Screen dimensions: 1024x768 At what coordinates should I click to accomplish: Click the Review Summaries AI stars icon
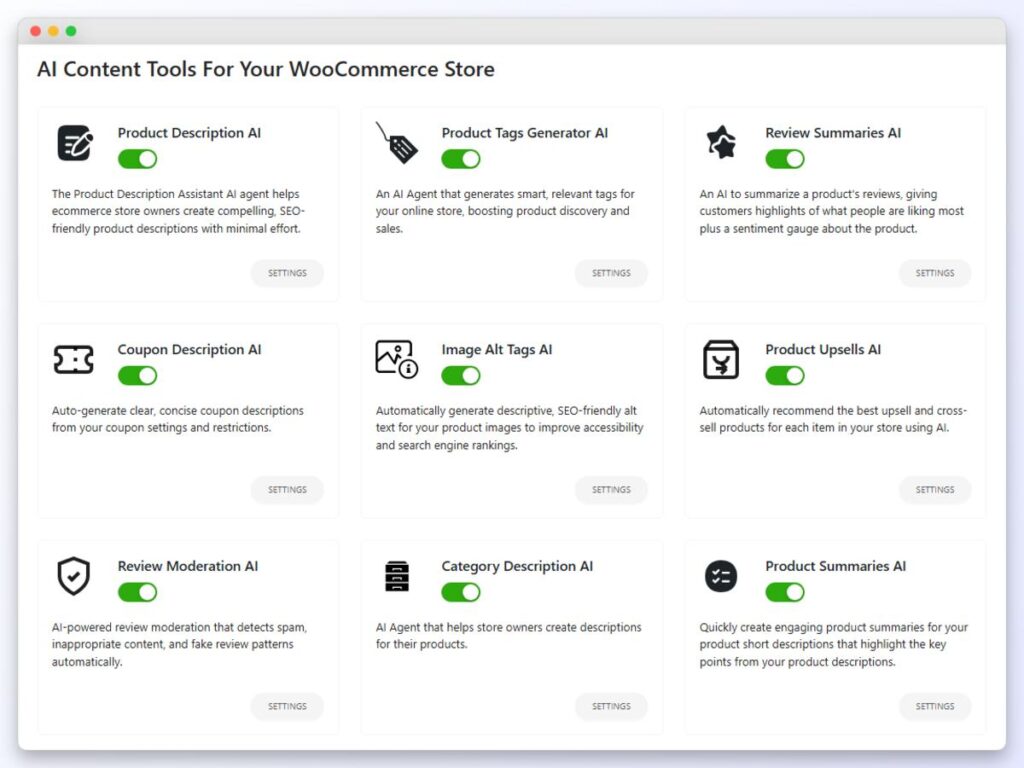pyautogui.click(x=721, y=142)
